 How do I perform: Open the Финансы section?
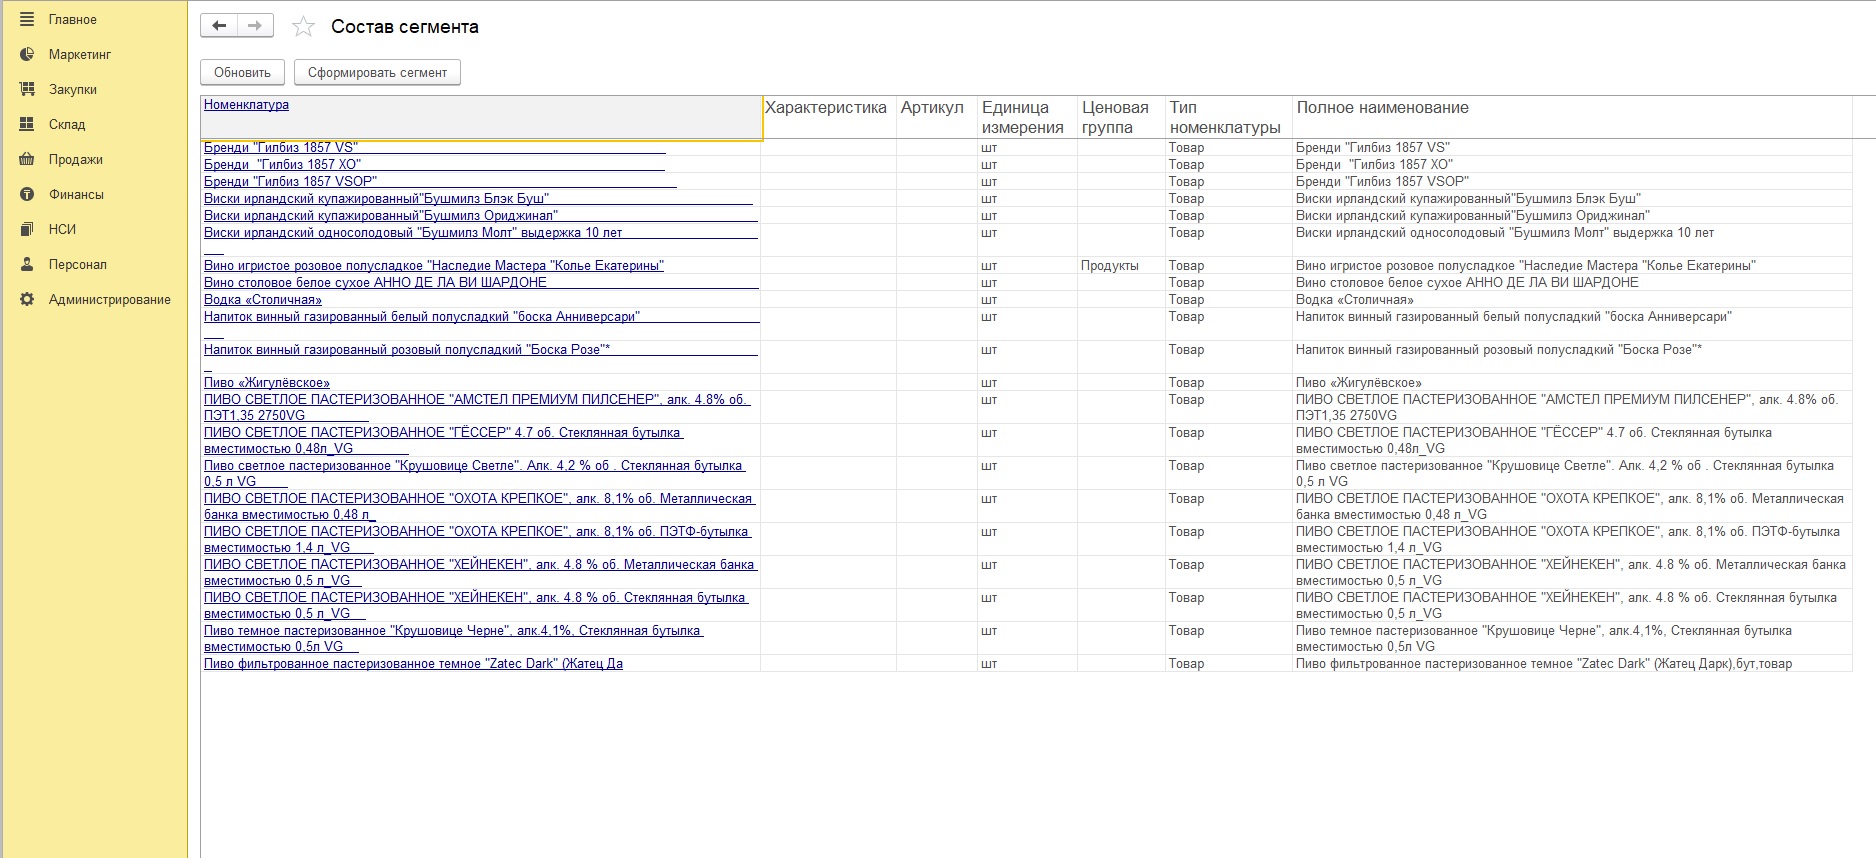pyautogui.click(x=76, y=194)
